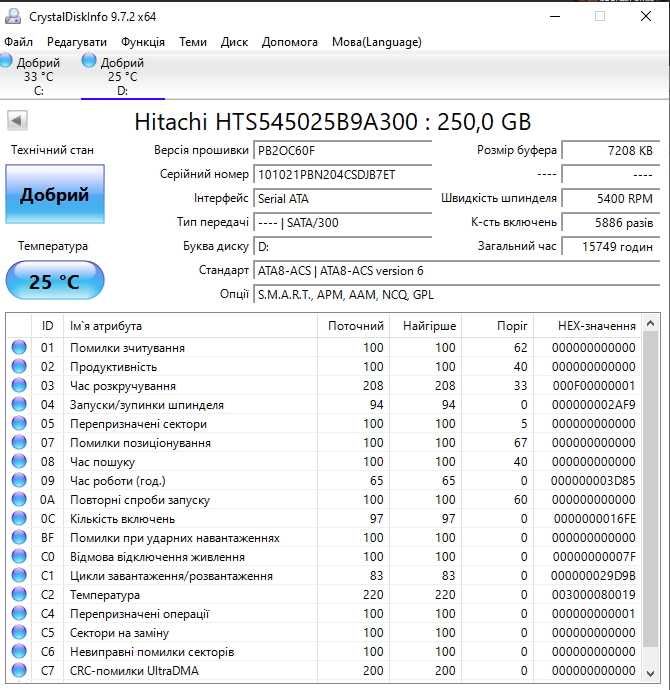Click the ID column header
The image size is (670, 690).
point(47,326)
